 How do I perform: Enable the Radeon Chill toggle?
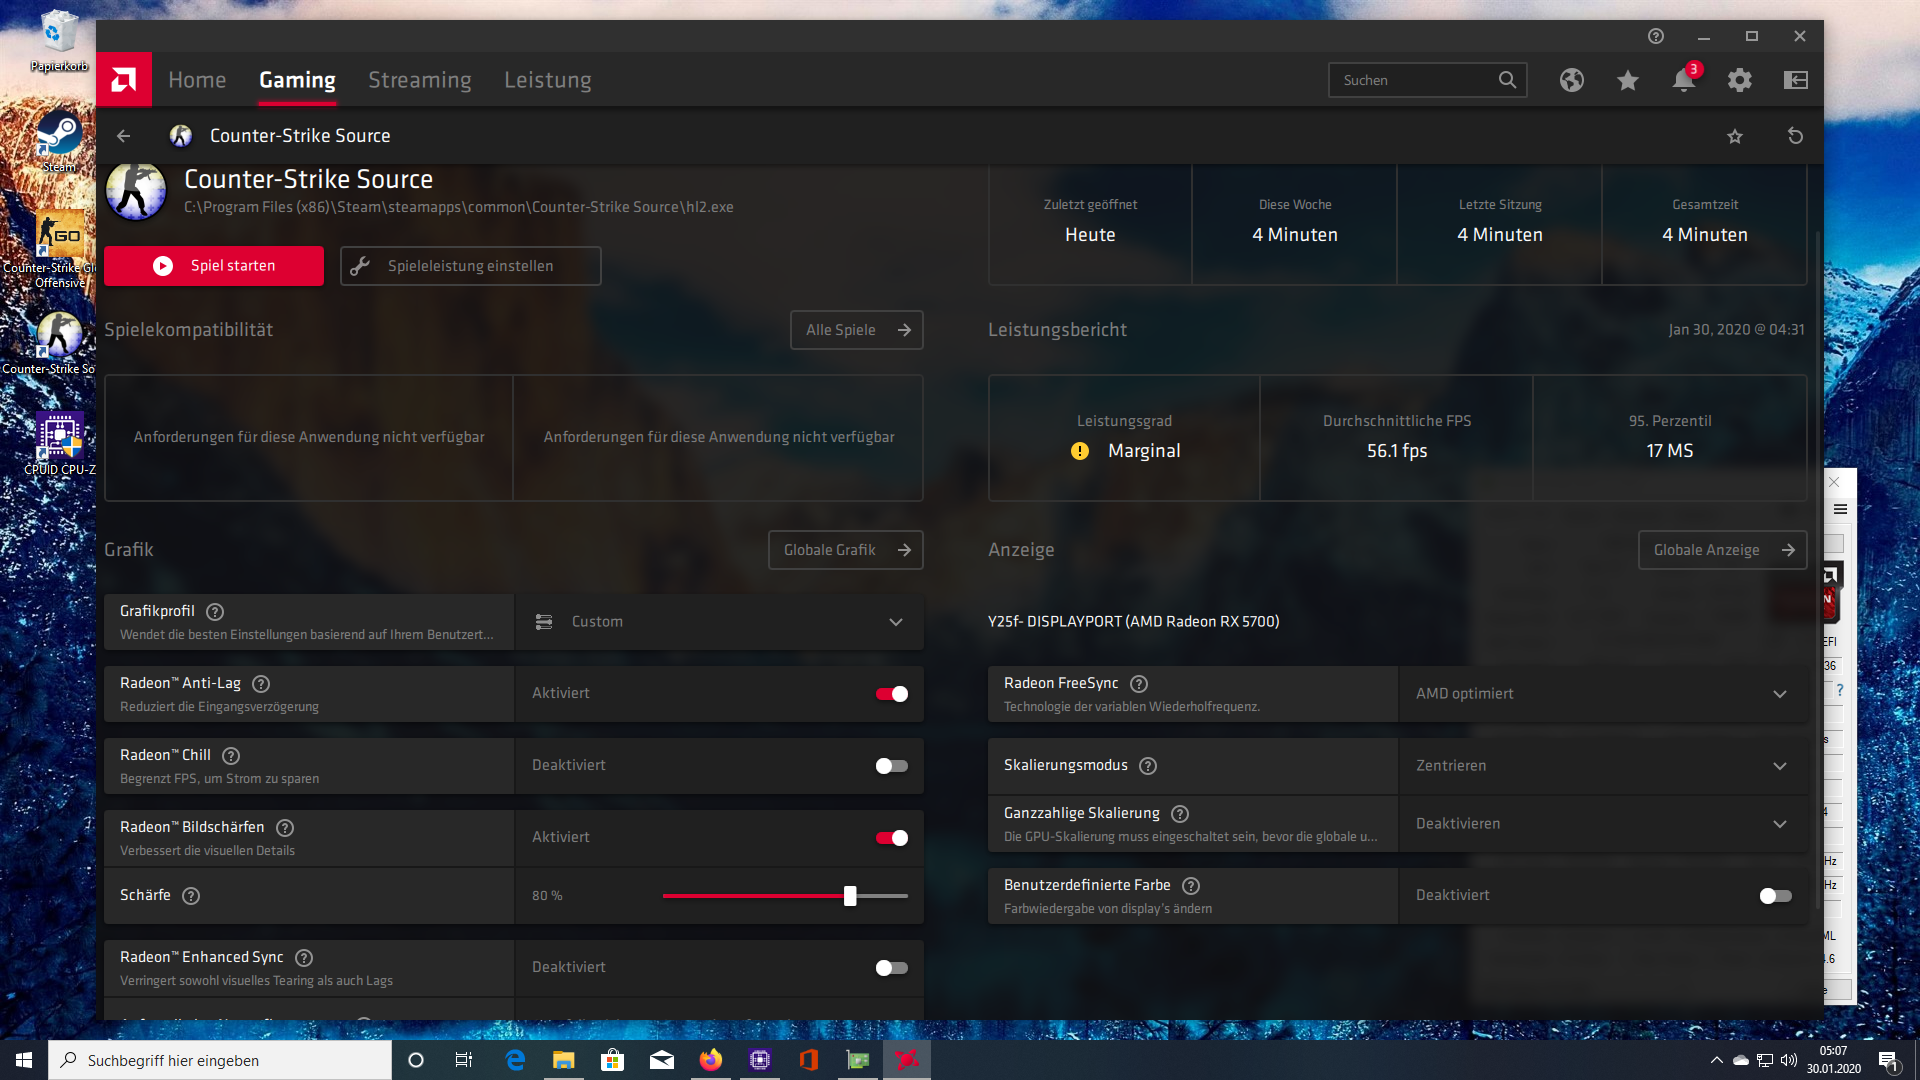(891, 766)
